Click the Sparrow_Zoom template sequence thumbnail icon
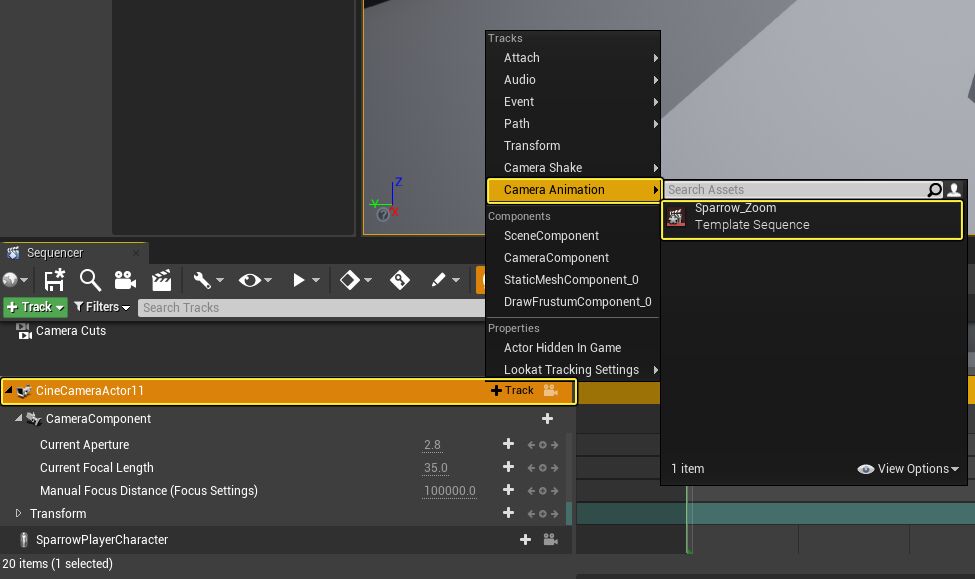 (x=675, y=217)
